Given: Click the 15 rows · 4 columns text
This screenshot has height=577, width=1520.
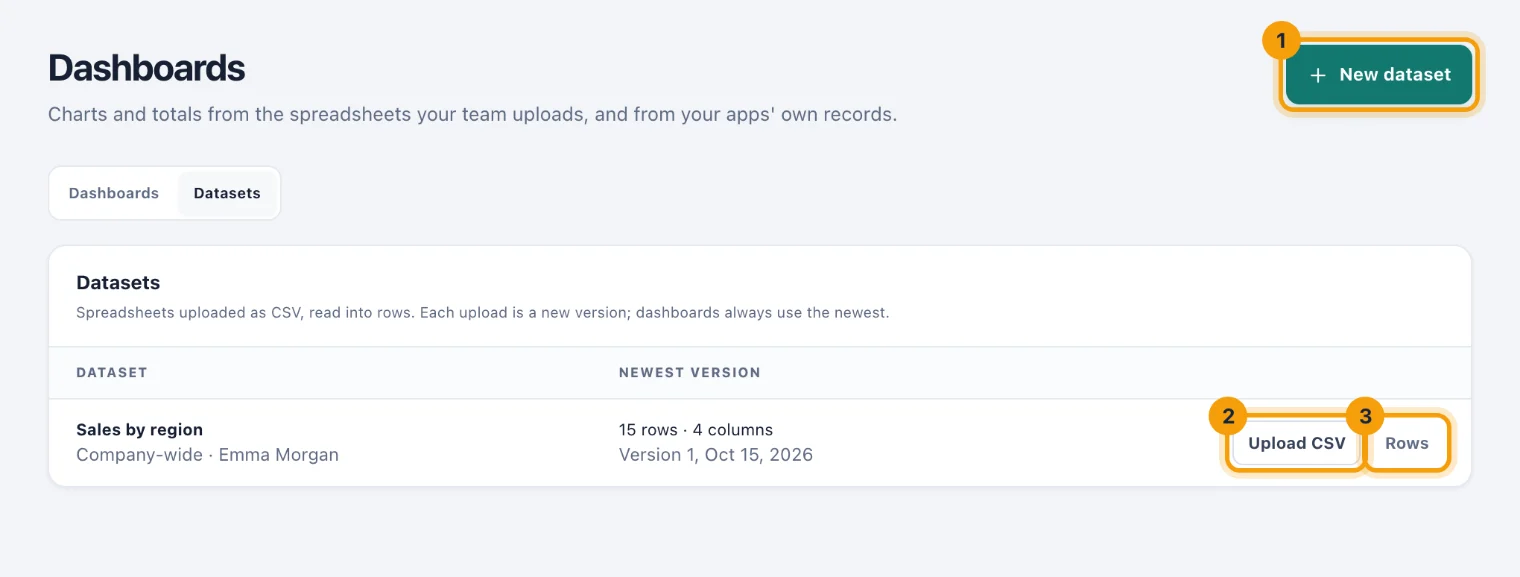Looking at the screenshot, I should 696,430.
